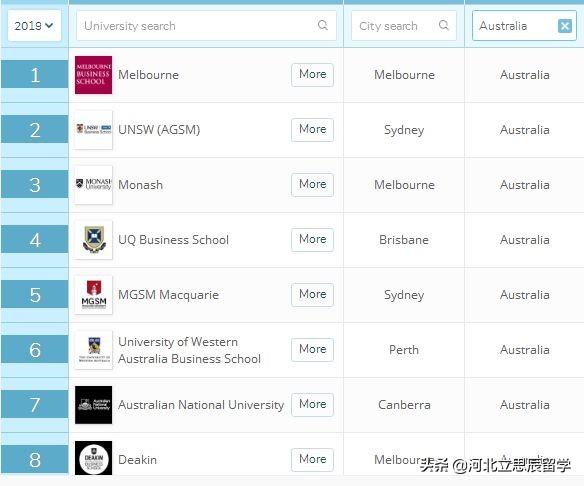Click the university search magnifier icon

pos(323,25)
